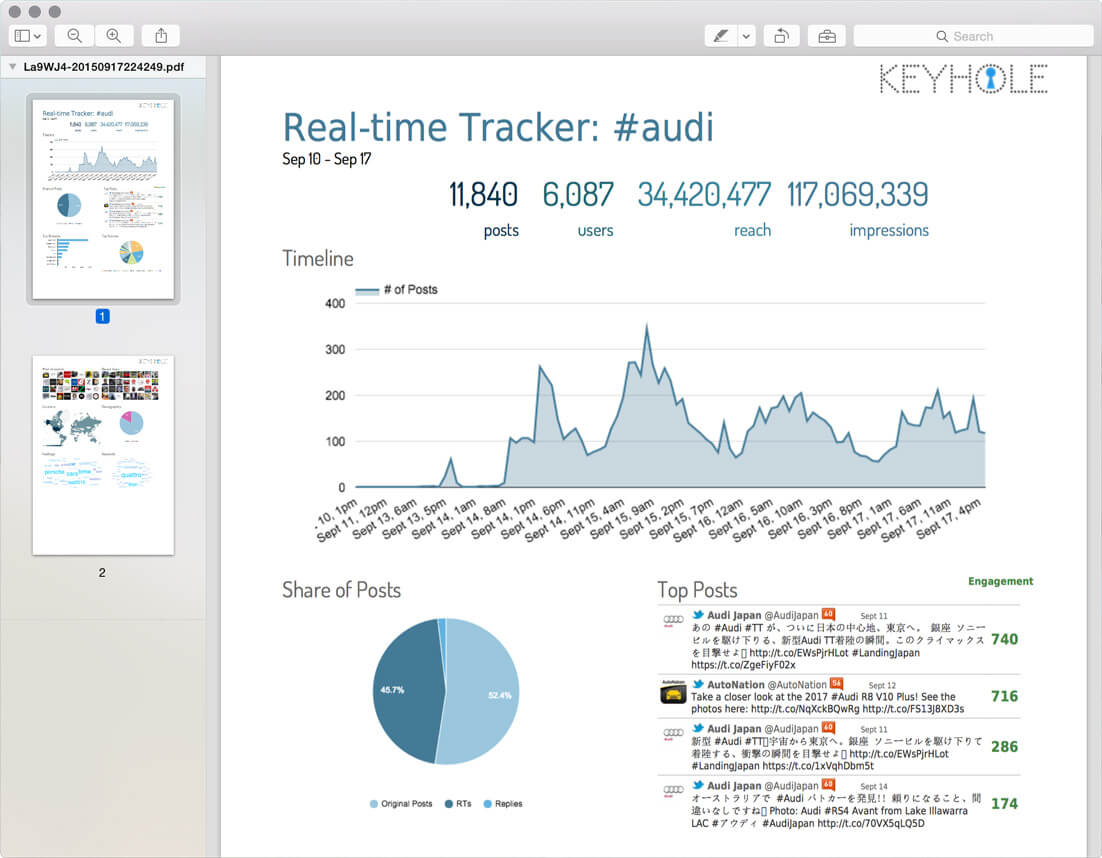Open the http://t.co/NqXckBQwRg link

805,709
